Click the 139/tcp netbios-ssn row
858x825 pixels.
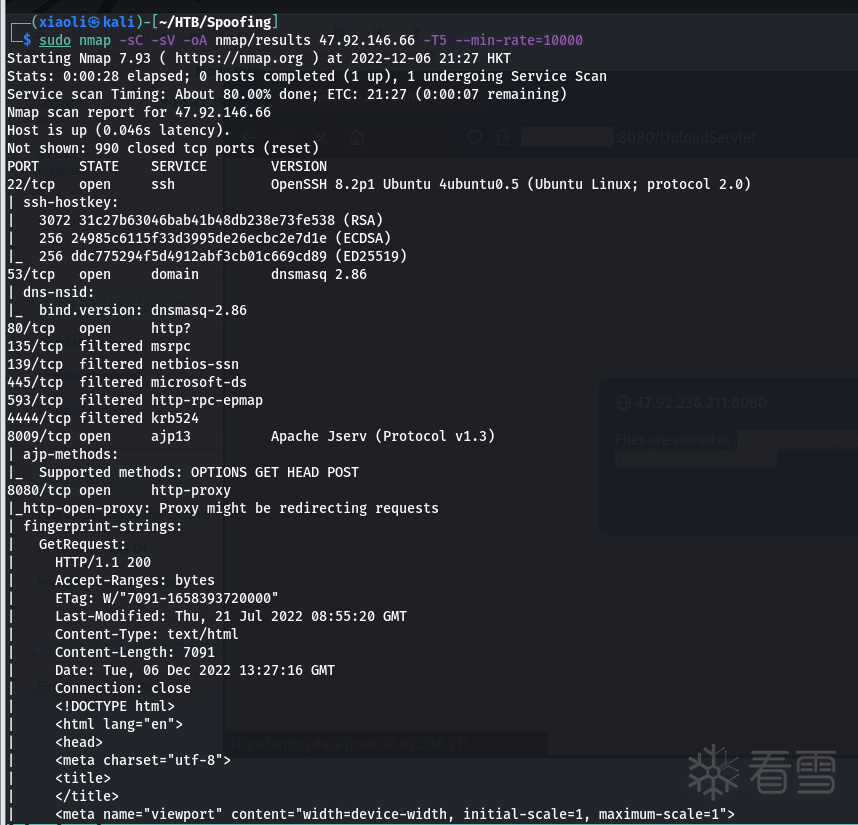[x=123, y=364]
